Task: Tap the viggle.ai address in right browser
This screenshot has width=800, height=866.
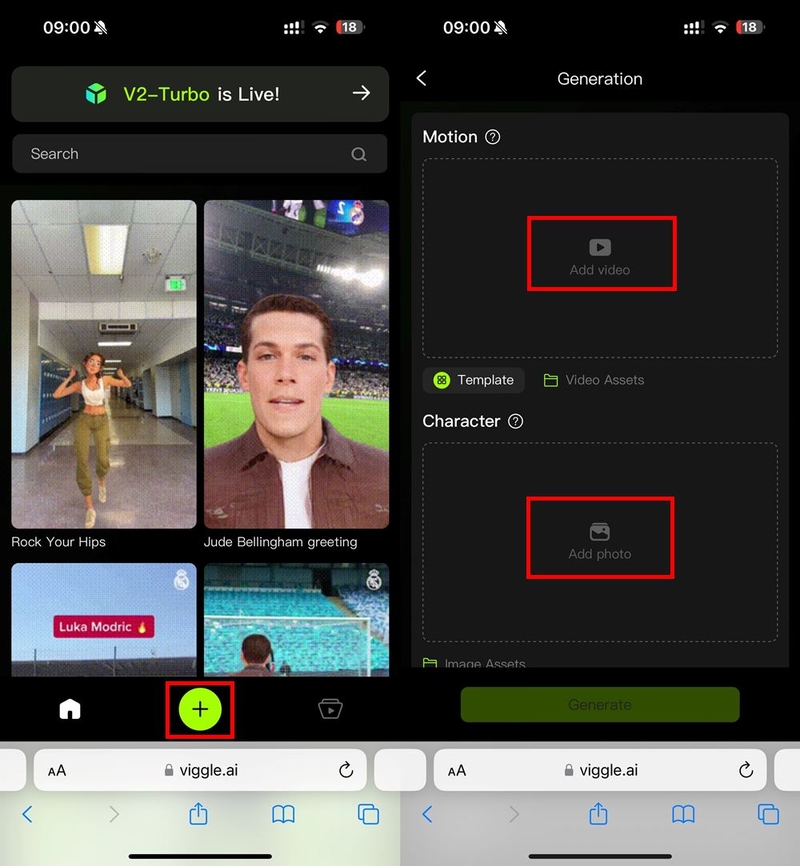Action: 601,770
